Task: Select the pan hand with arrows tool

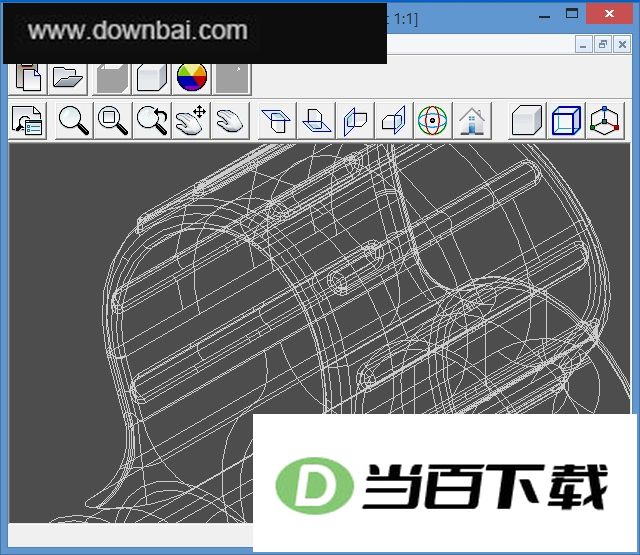Action: click(191, 121)
